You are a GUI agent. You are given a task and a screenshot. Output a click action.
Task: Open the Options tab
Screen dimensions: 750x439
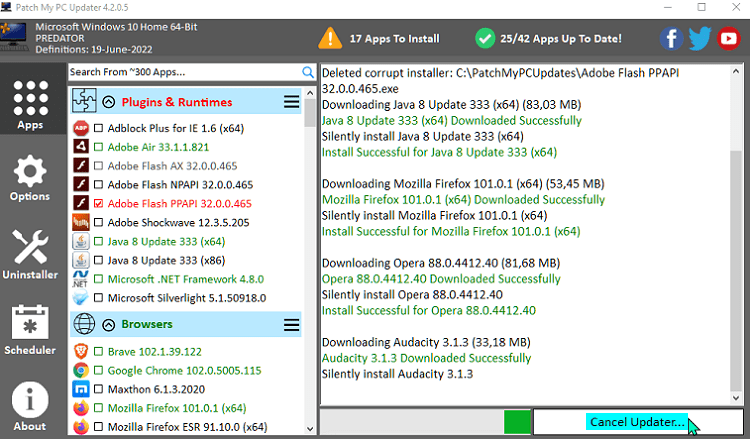(x=30, y=178)
